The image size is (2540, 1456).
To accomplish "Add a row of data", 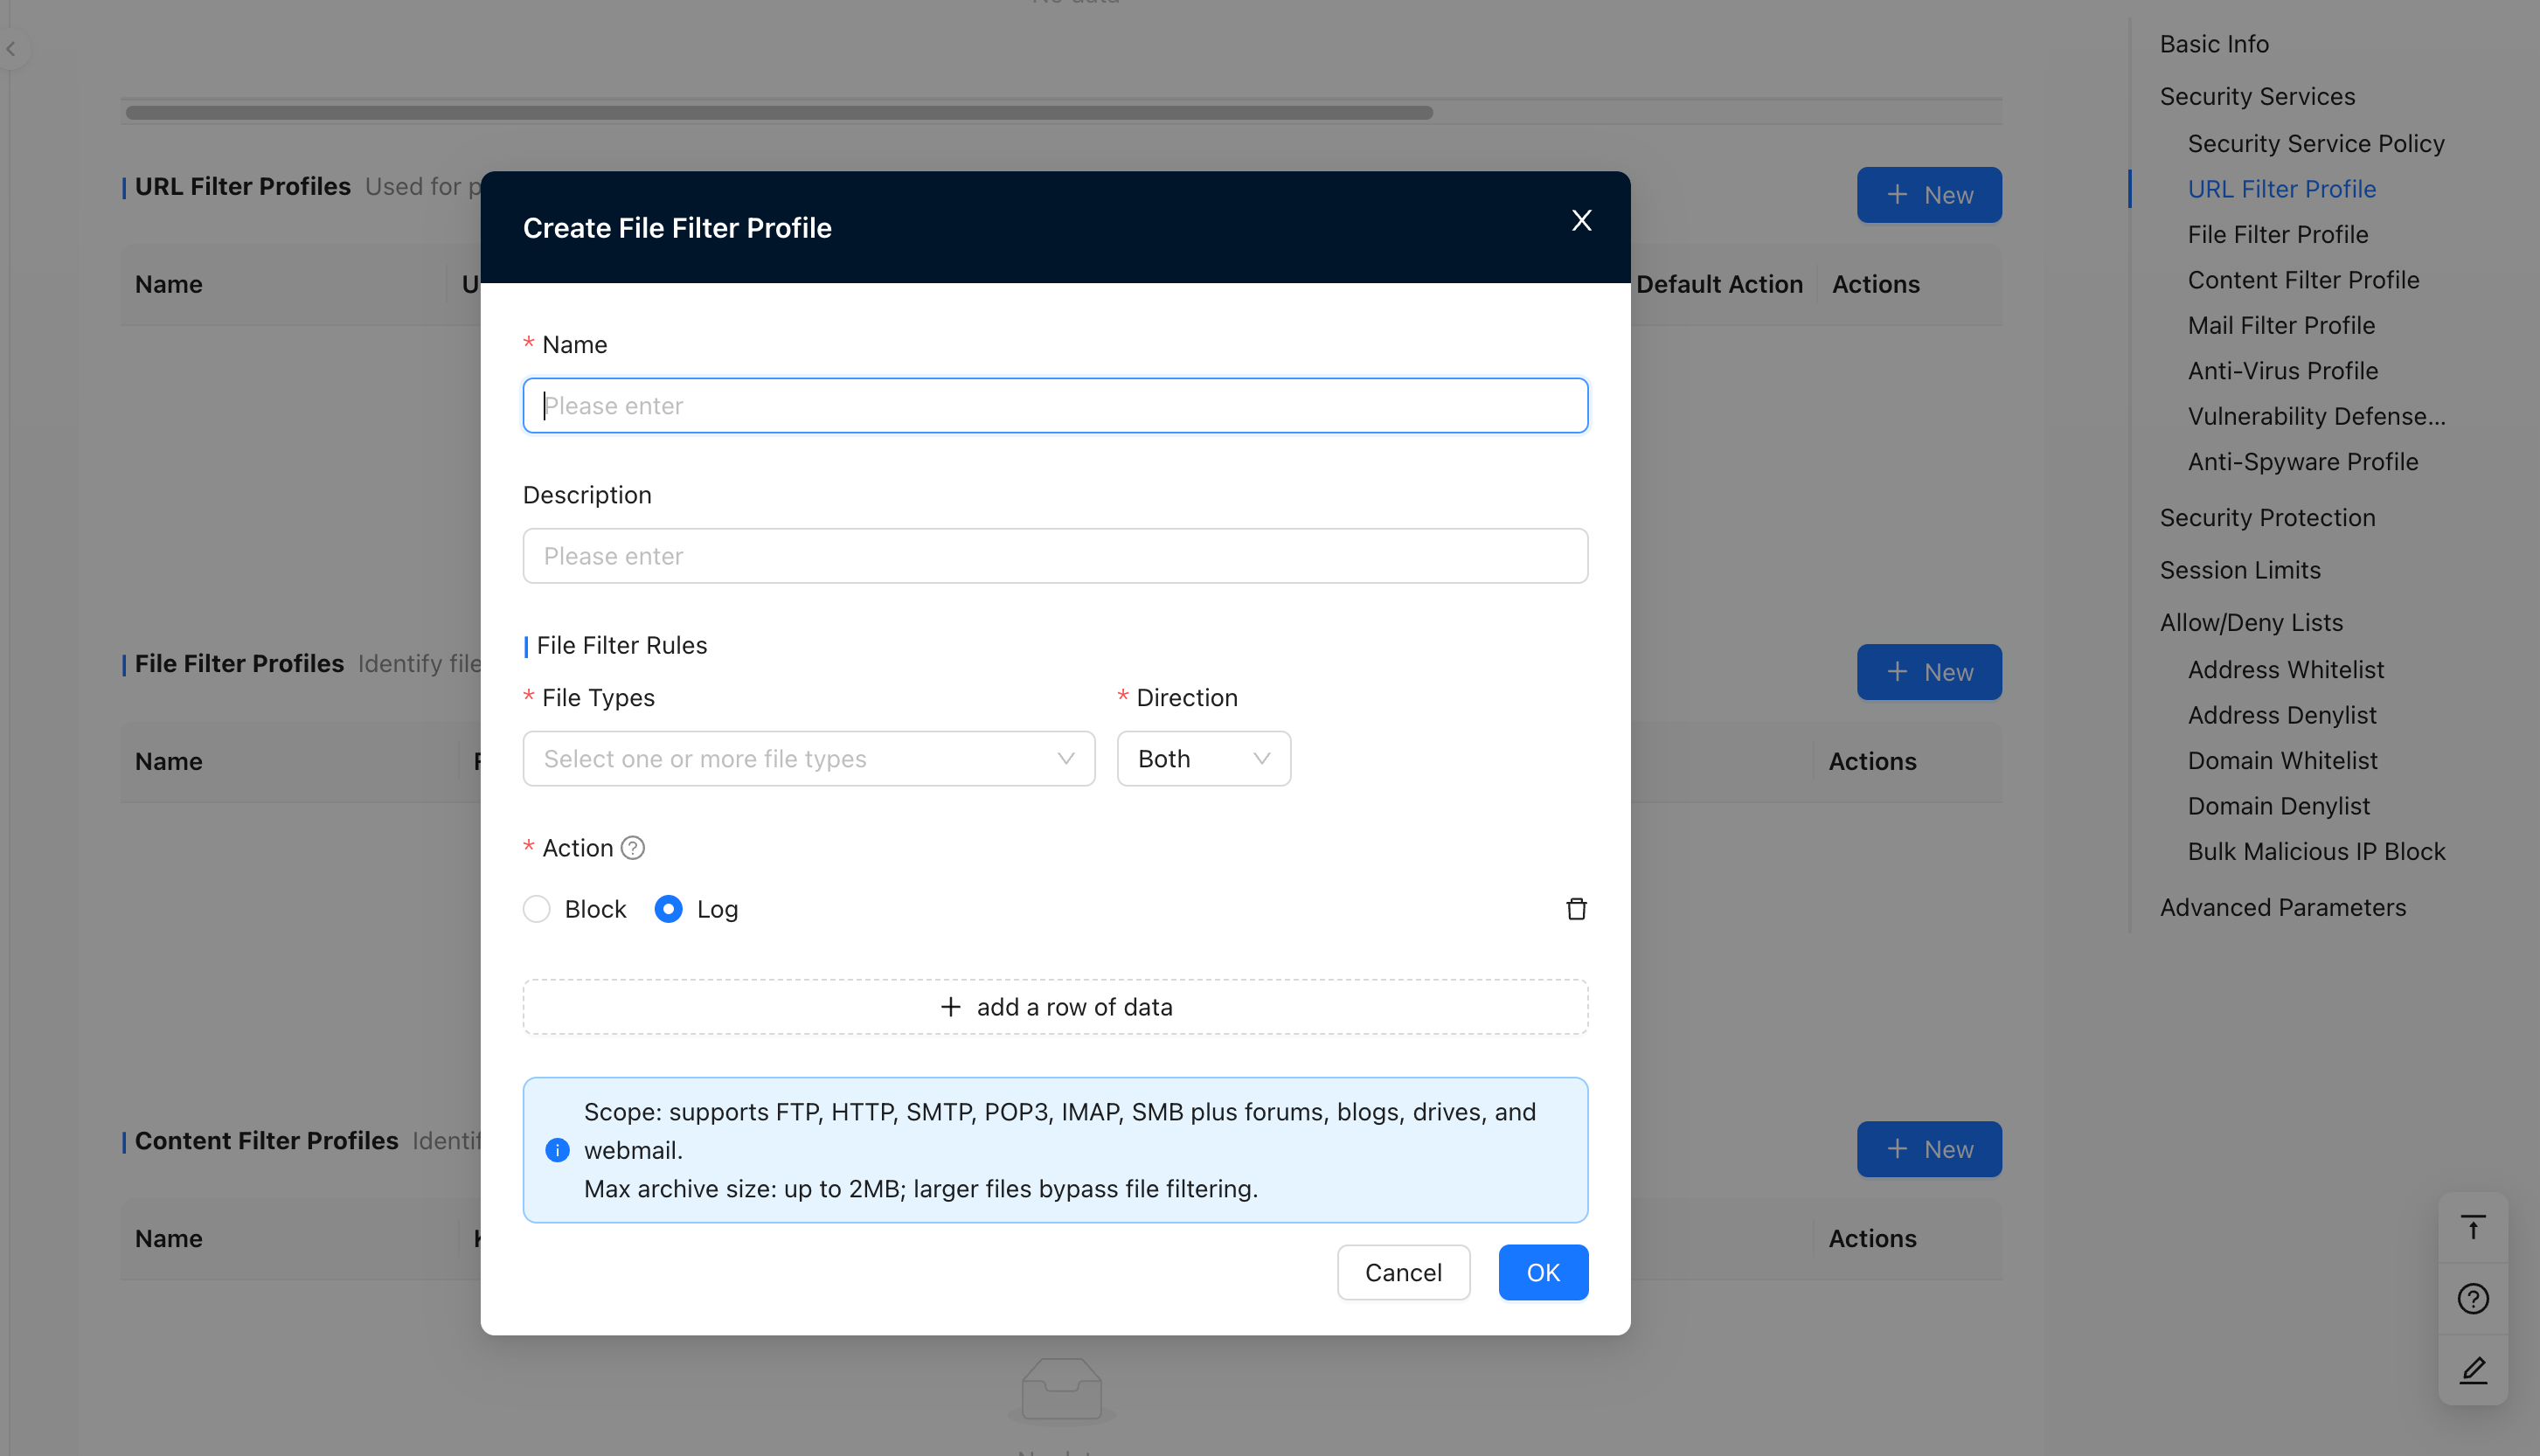I will [x=1055, y=1007].
